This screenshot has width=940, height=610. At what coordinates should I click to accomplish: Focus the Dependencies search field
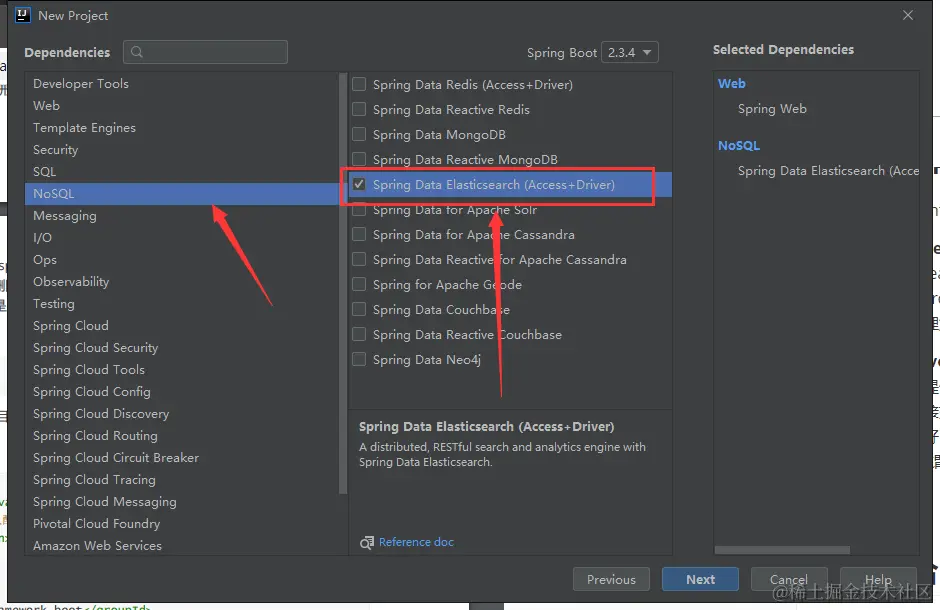point(206,52)
